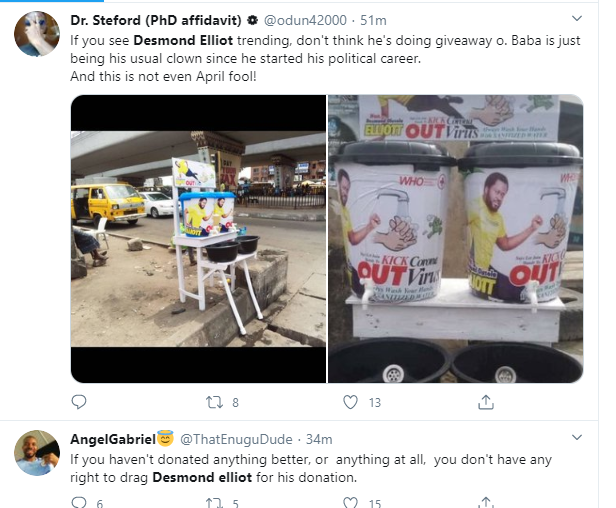Open Dr. Steford's profile picture
This screenshot has height=508, width=616.
coord(36,36)
